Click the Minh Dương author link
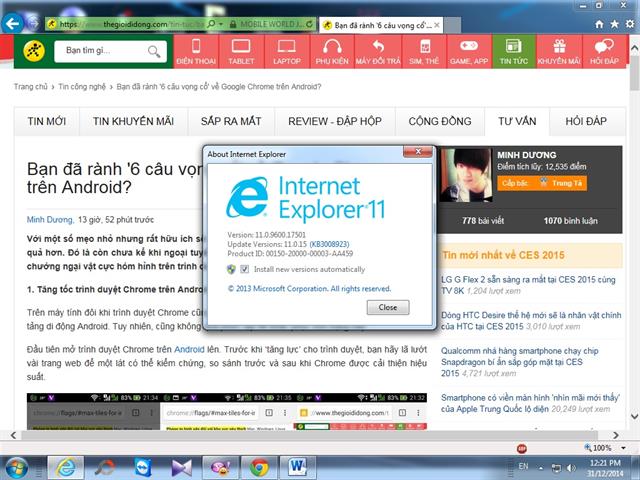The width and height of the screenshot is (640, 480). (x=50, y=220)
